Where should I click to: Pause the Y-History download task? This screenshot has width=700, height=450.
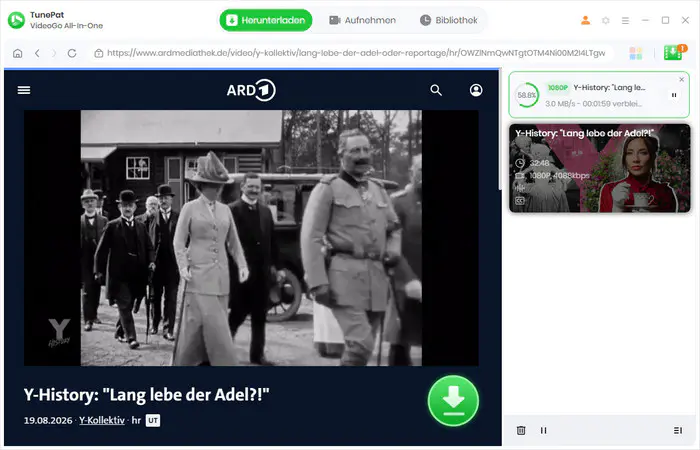(674, 95)
